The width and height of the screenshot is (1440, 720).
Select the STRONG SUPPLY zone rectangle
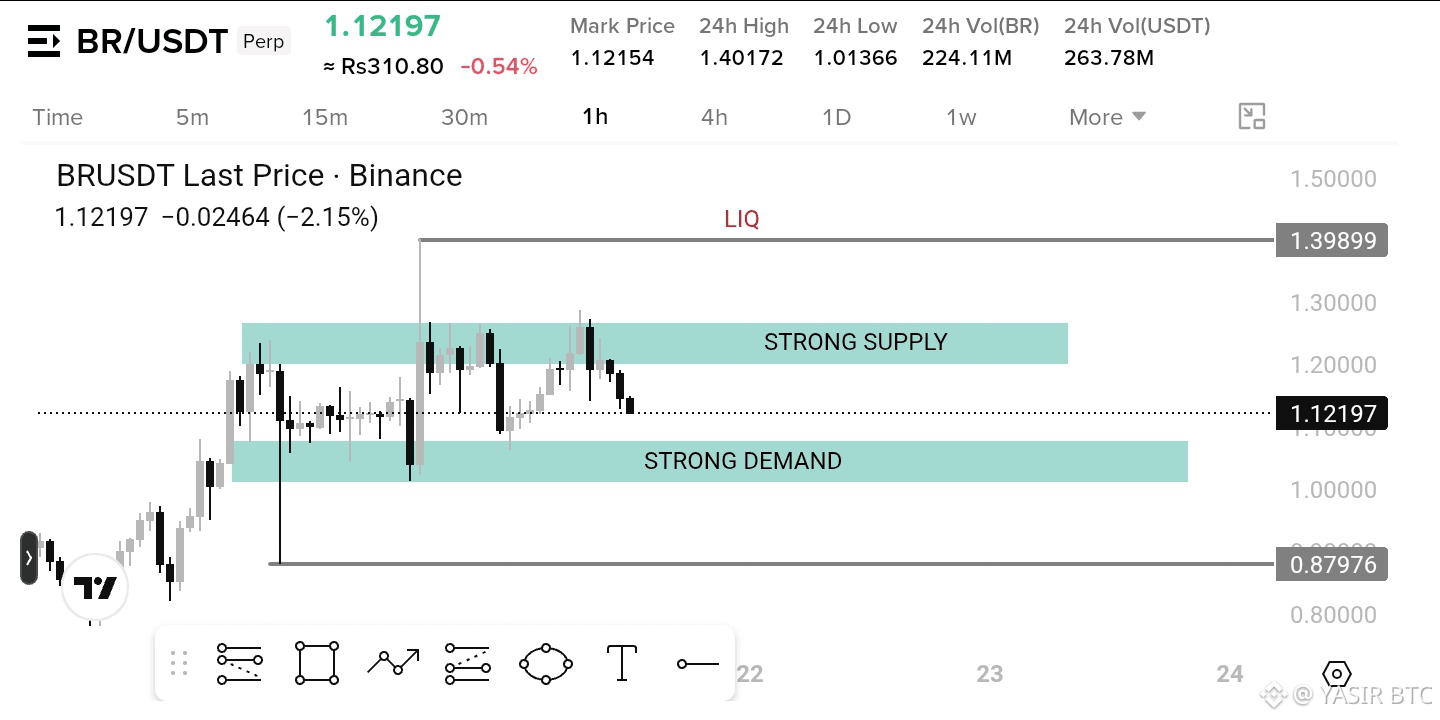point(655,343)
